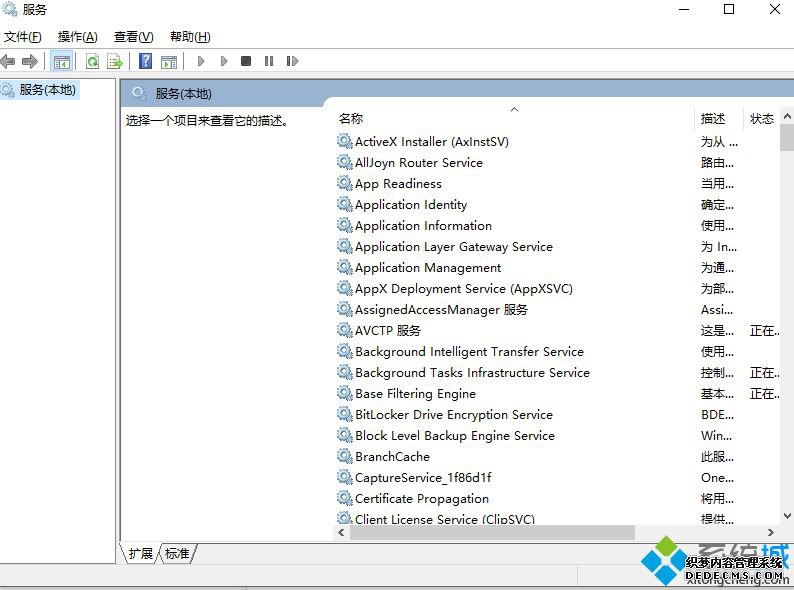This screenshot has height=590, width=794.
Task: Open the 操作(A) menu
Action: 77,36
